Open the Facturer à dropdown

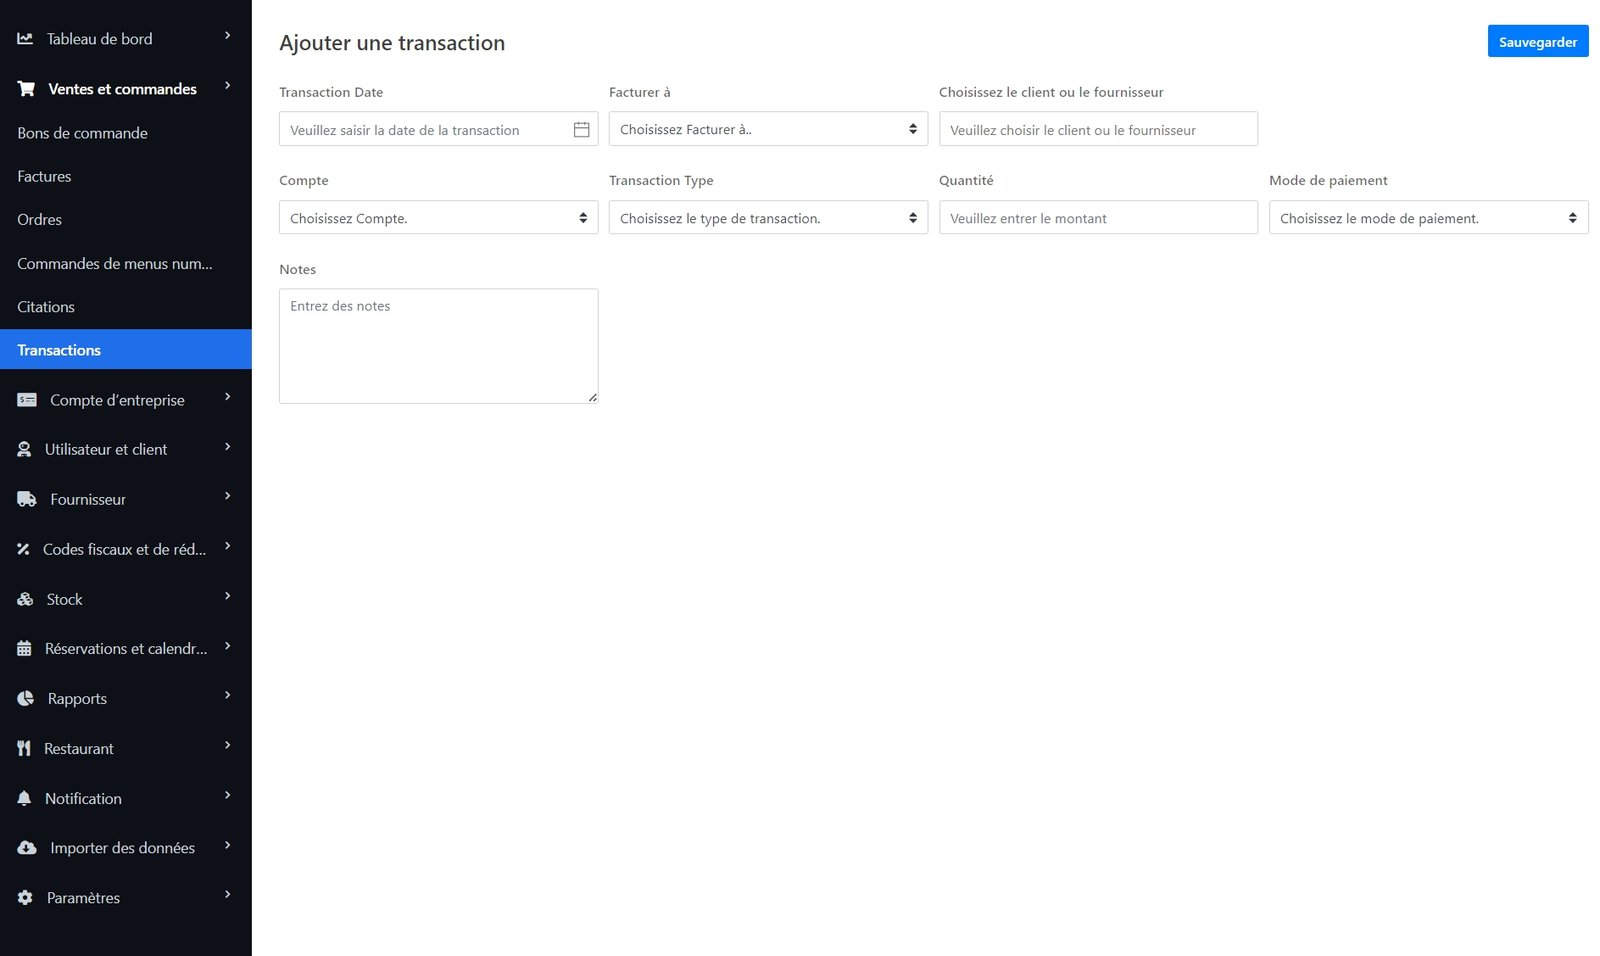click(767, 130)
